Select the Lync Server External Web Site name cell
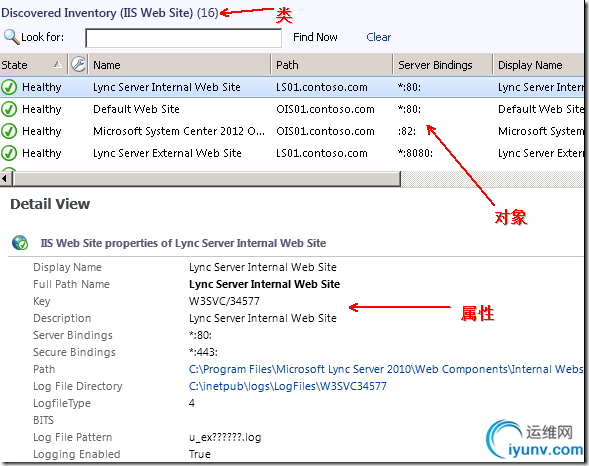Screen dimensions: 589x466 coord(167,153)
